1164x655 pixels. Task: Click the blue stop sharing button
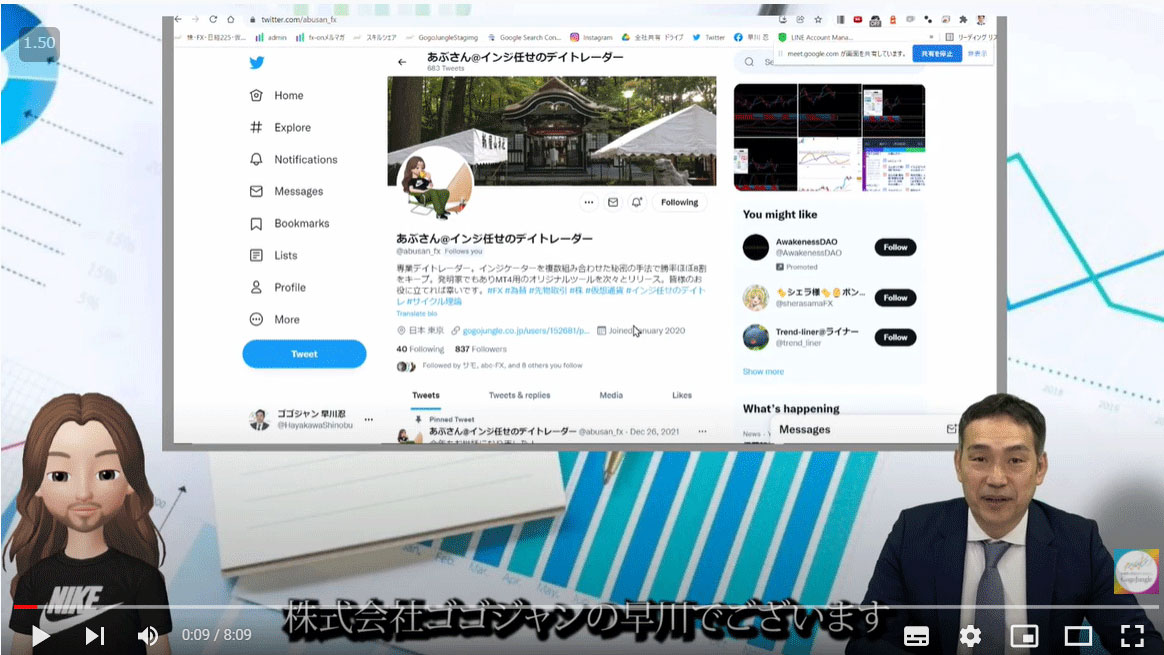937,53
